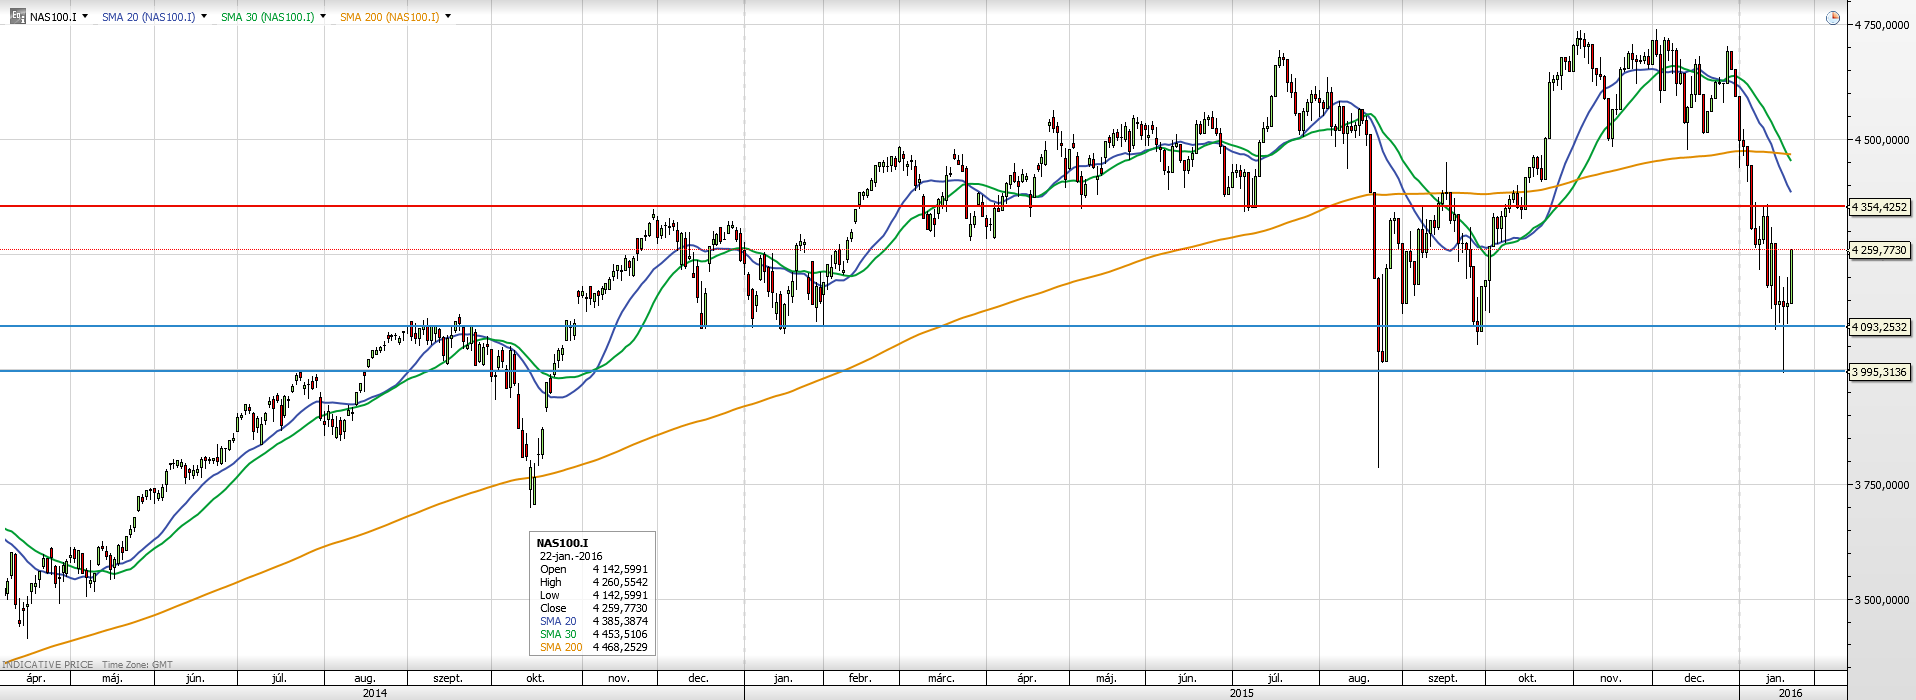Click the 'dec.' 2015 month label
The image size is (1916, 700).
1694,678
